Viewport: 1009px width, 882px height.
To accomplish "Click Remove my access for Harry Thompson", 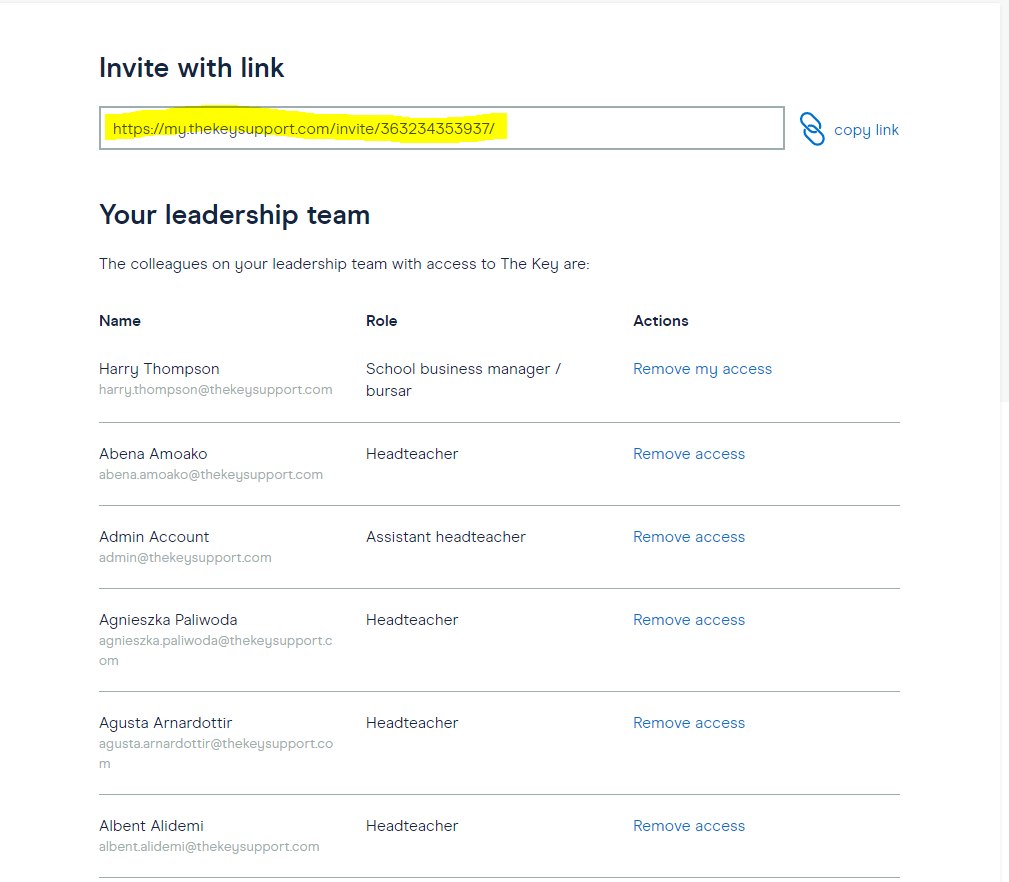I will [x=702, y=369].
